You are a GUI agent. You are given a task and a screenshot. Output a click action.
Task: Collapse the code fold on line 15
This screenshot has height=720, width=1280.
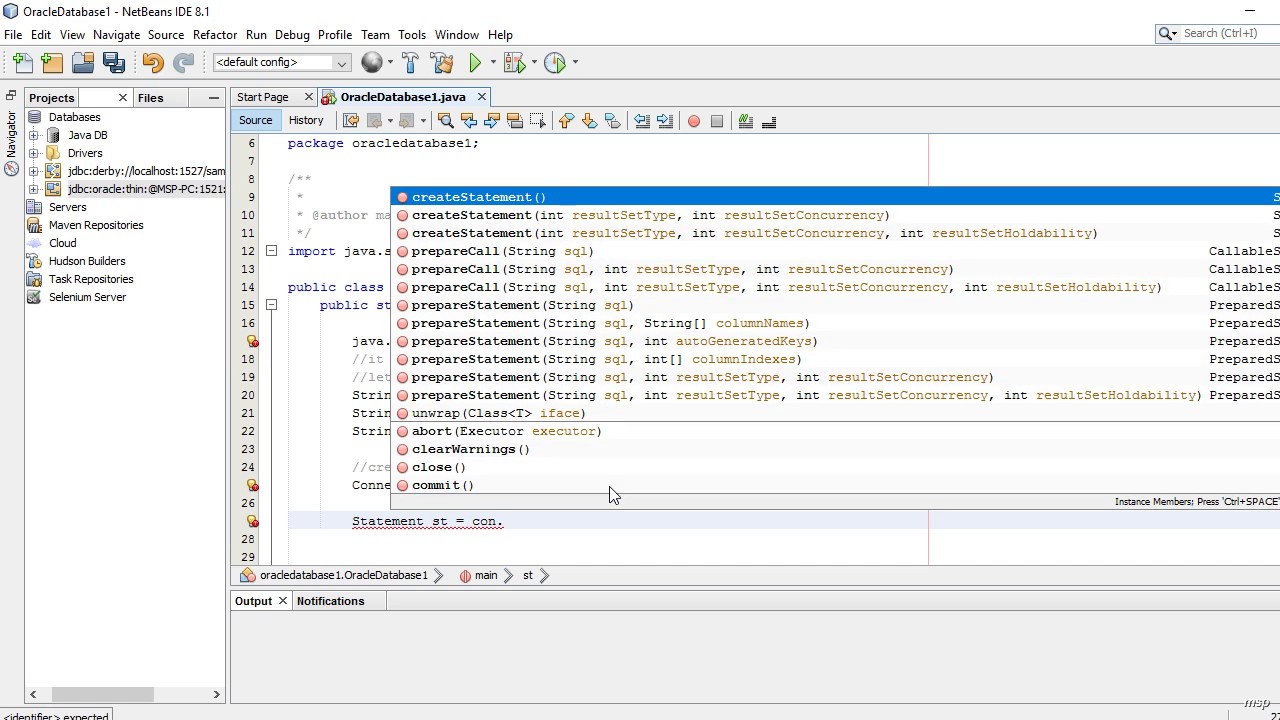click(x=271, y=305)
